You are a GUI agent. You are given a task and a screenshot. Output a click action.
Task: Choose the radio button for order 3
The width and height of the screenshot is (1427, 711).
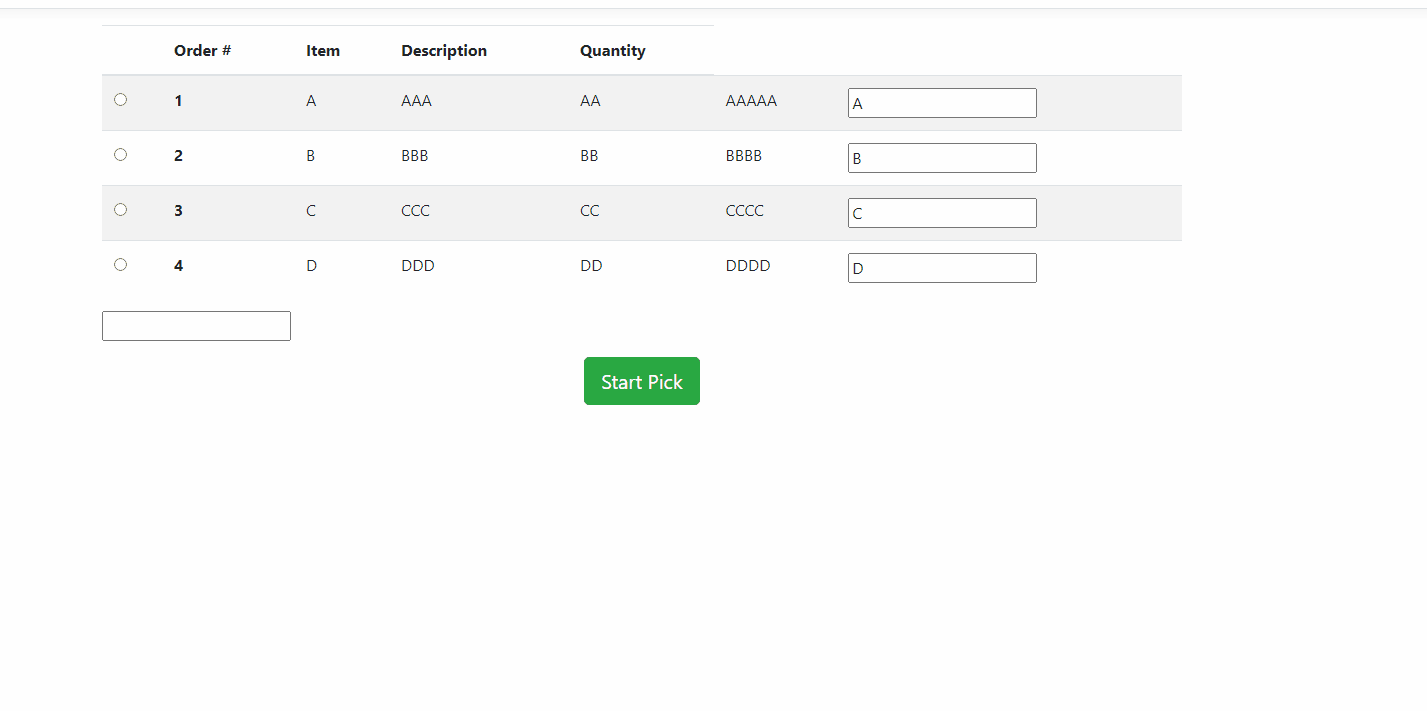click(121, 210)
